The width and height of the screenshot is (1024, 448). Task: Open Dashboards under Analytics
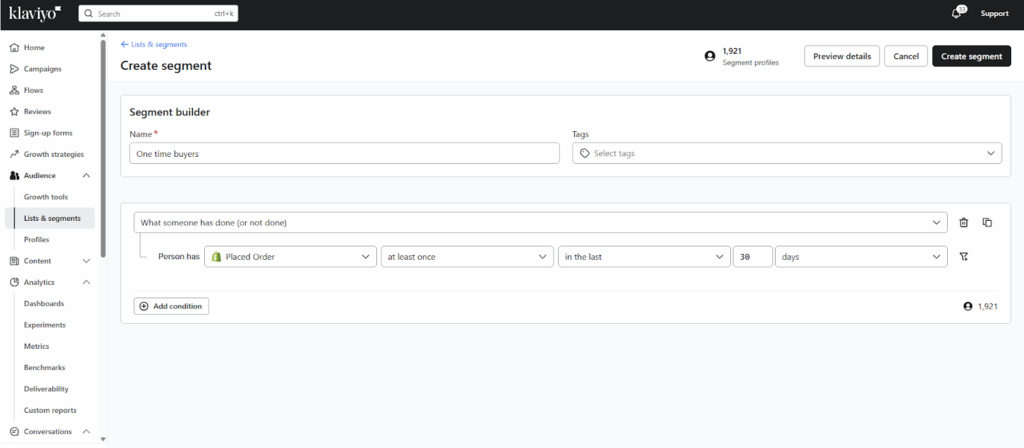click(x=44, y=304)
